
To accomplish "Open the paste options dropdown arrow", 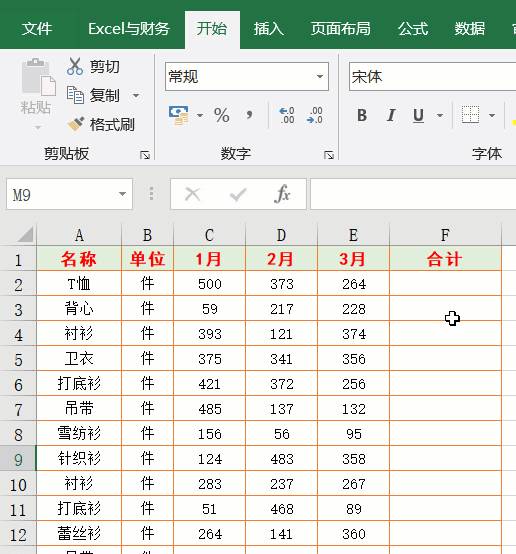I will pos(37,127).
